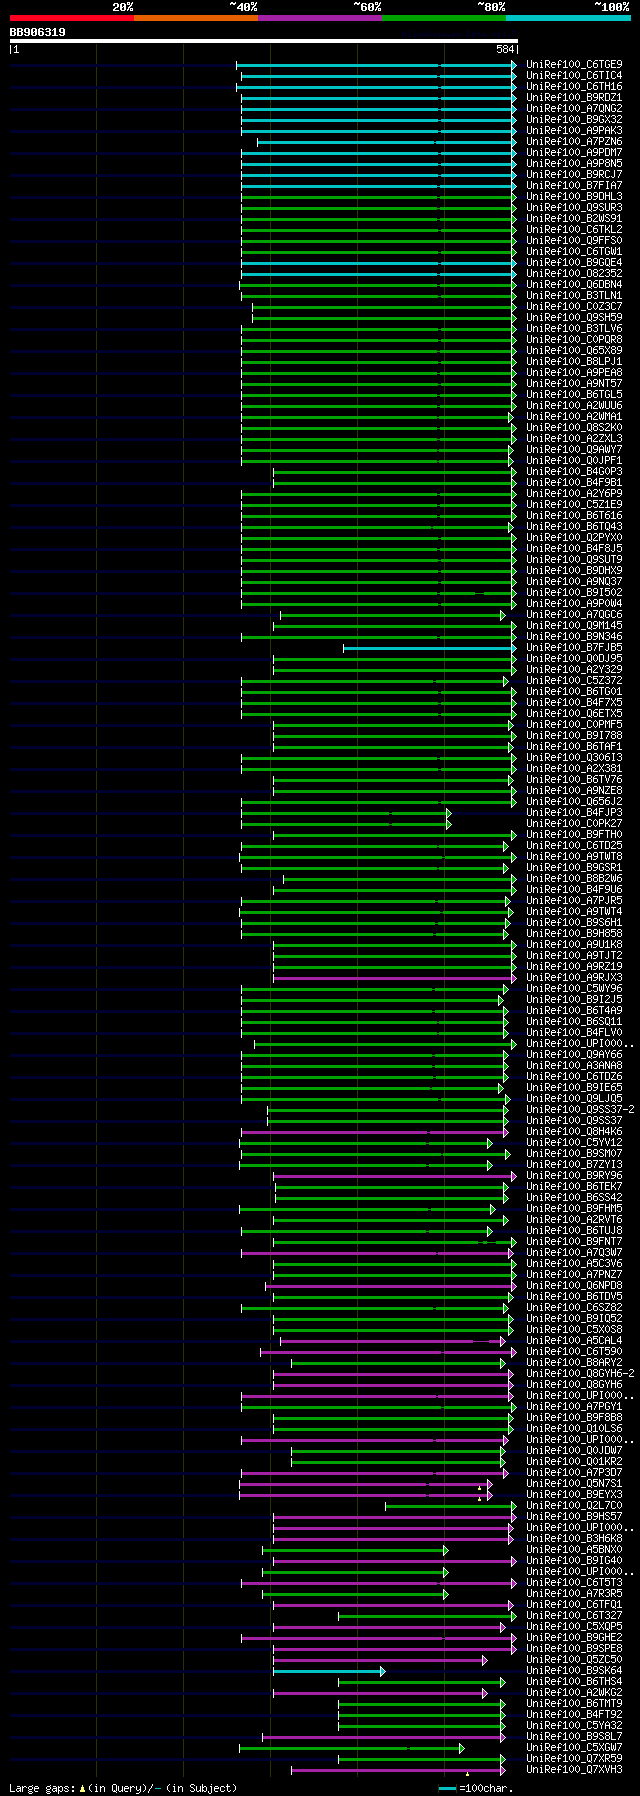Open hit UniRef100_B9GX32
This screenshot has height=1796, width=640.
[574, 119]
